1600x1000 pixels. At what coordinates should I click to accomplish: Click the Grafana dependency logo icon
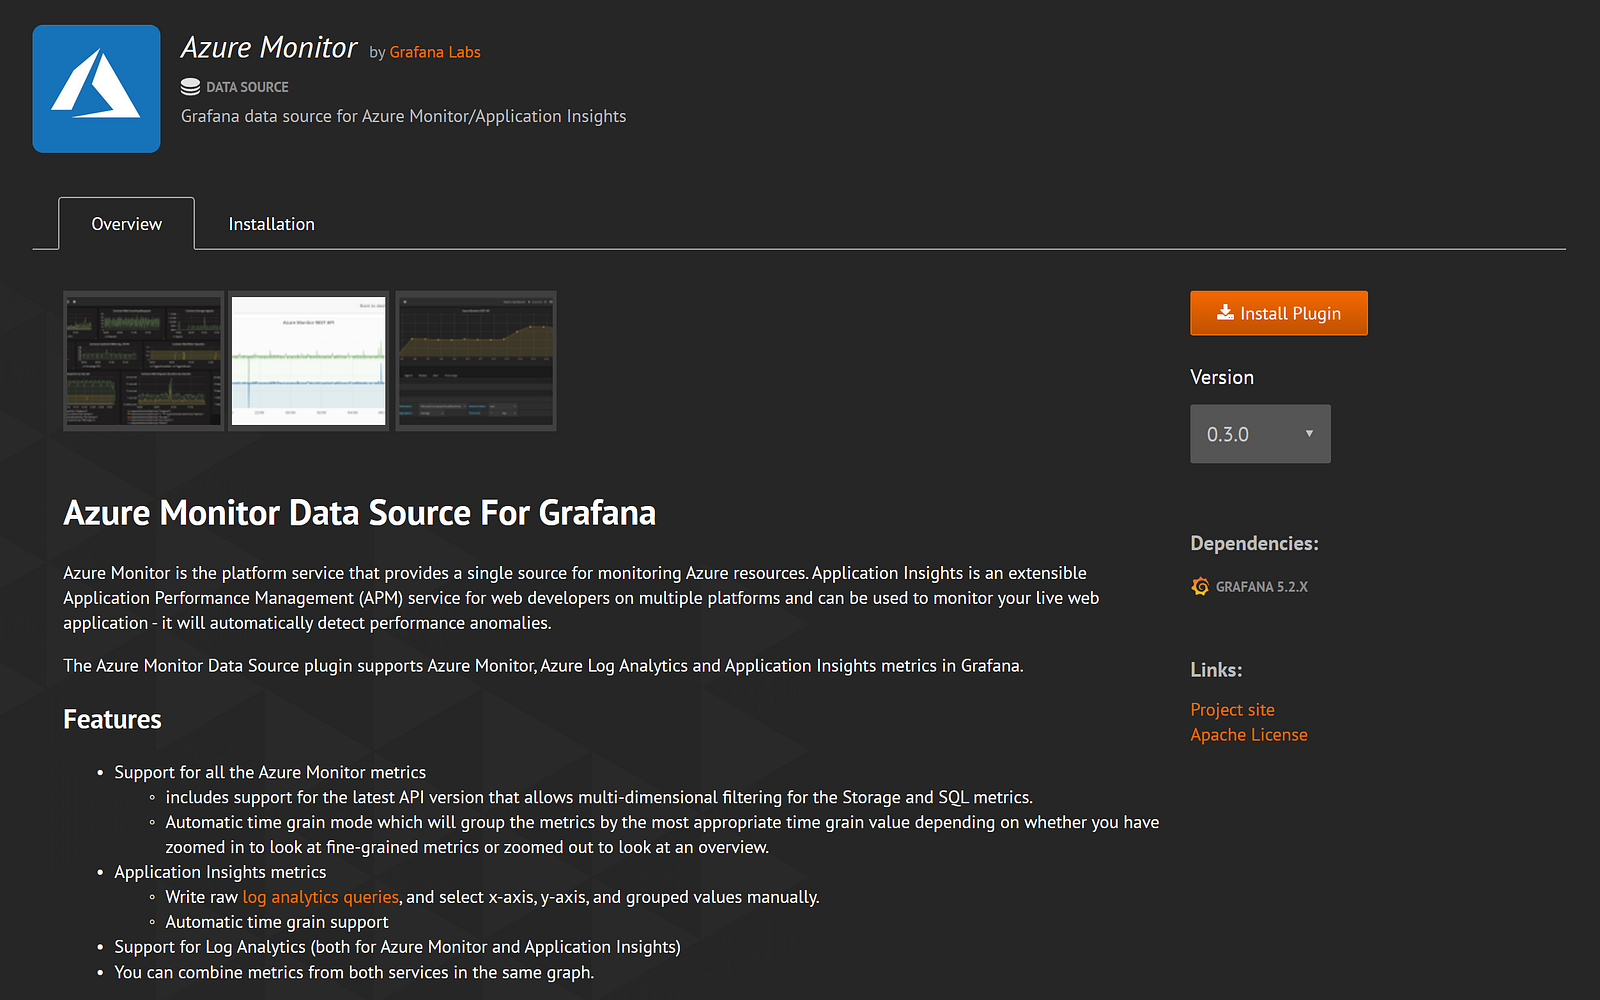click(1200, 587)
